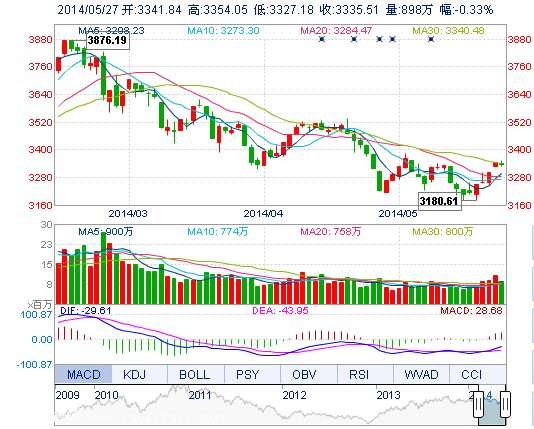Click the 幅:-0.33% change in header
Image resolution: width=534 pixels, height=429 pixels.
tap(467, 10)
